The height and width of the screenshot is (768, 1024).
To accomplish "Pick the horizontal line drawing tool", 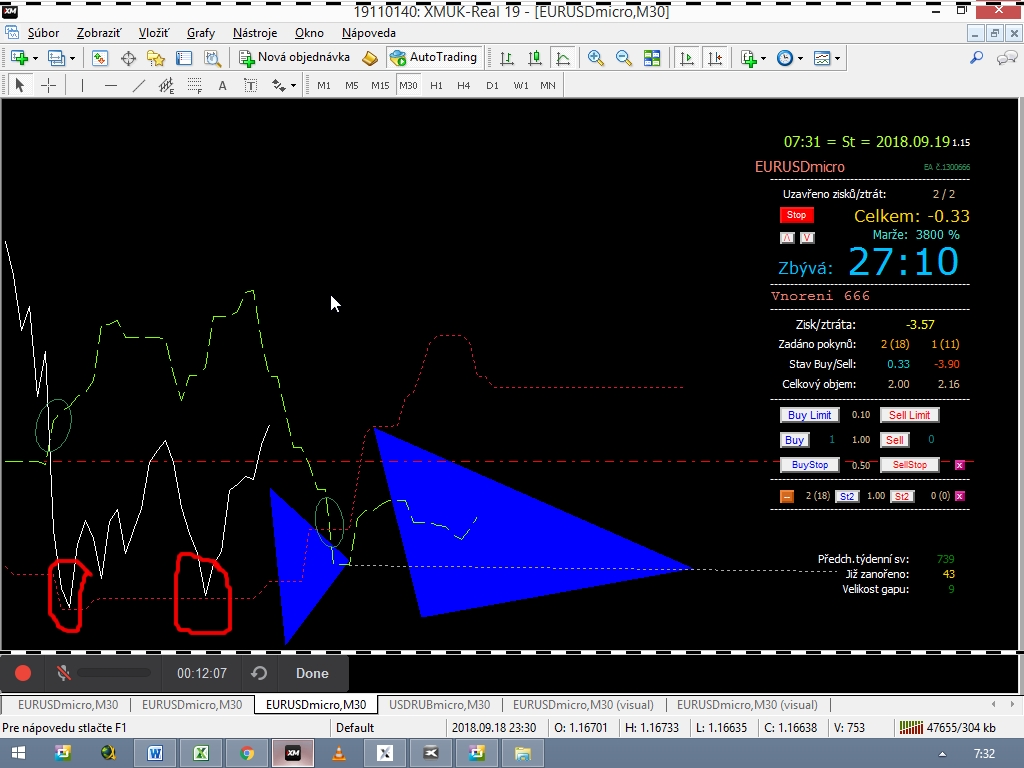I will [x=110, y=85].
